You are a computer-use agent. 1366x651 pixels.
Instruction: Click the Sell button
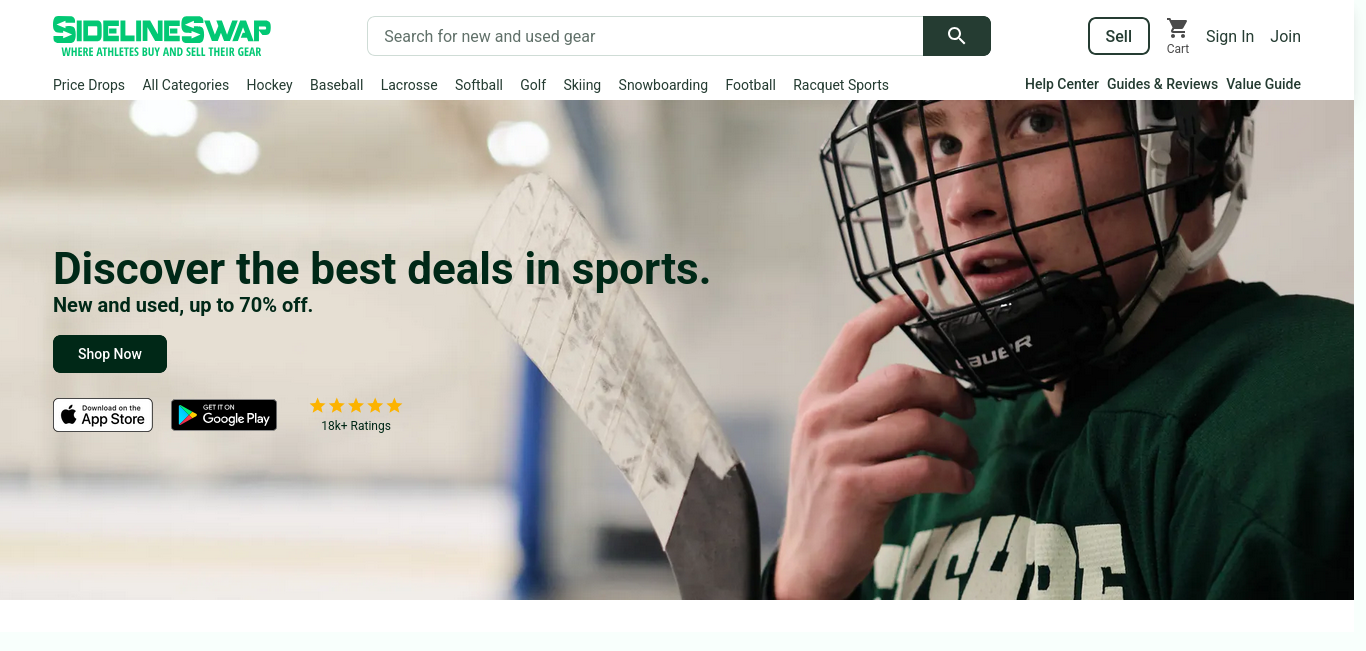[1119, 36]
